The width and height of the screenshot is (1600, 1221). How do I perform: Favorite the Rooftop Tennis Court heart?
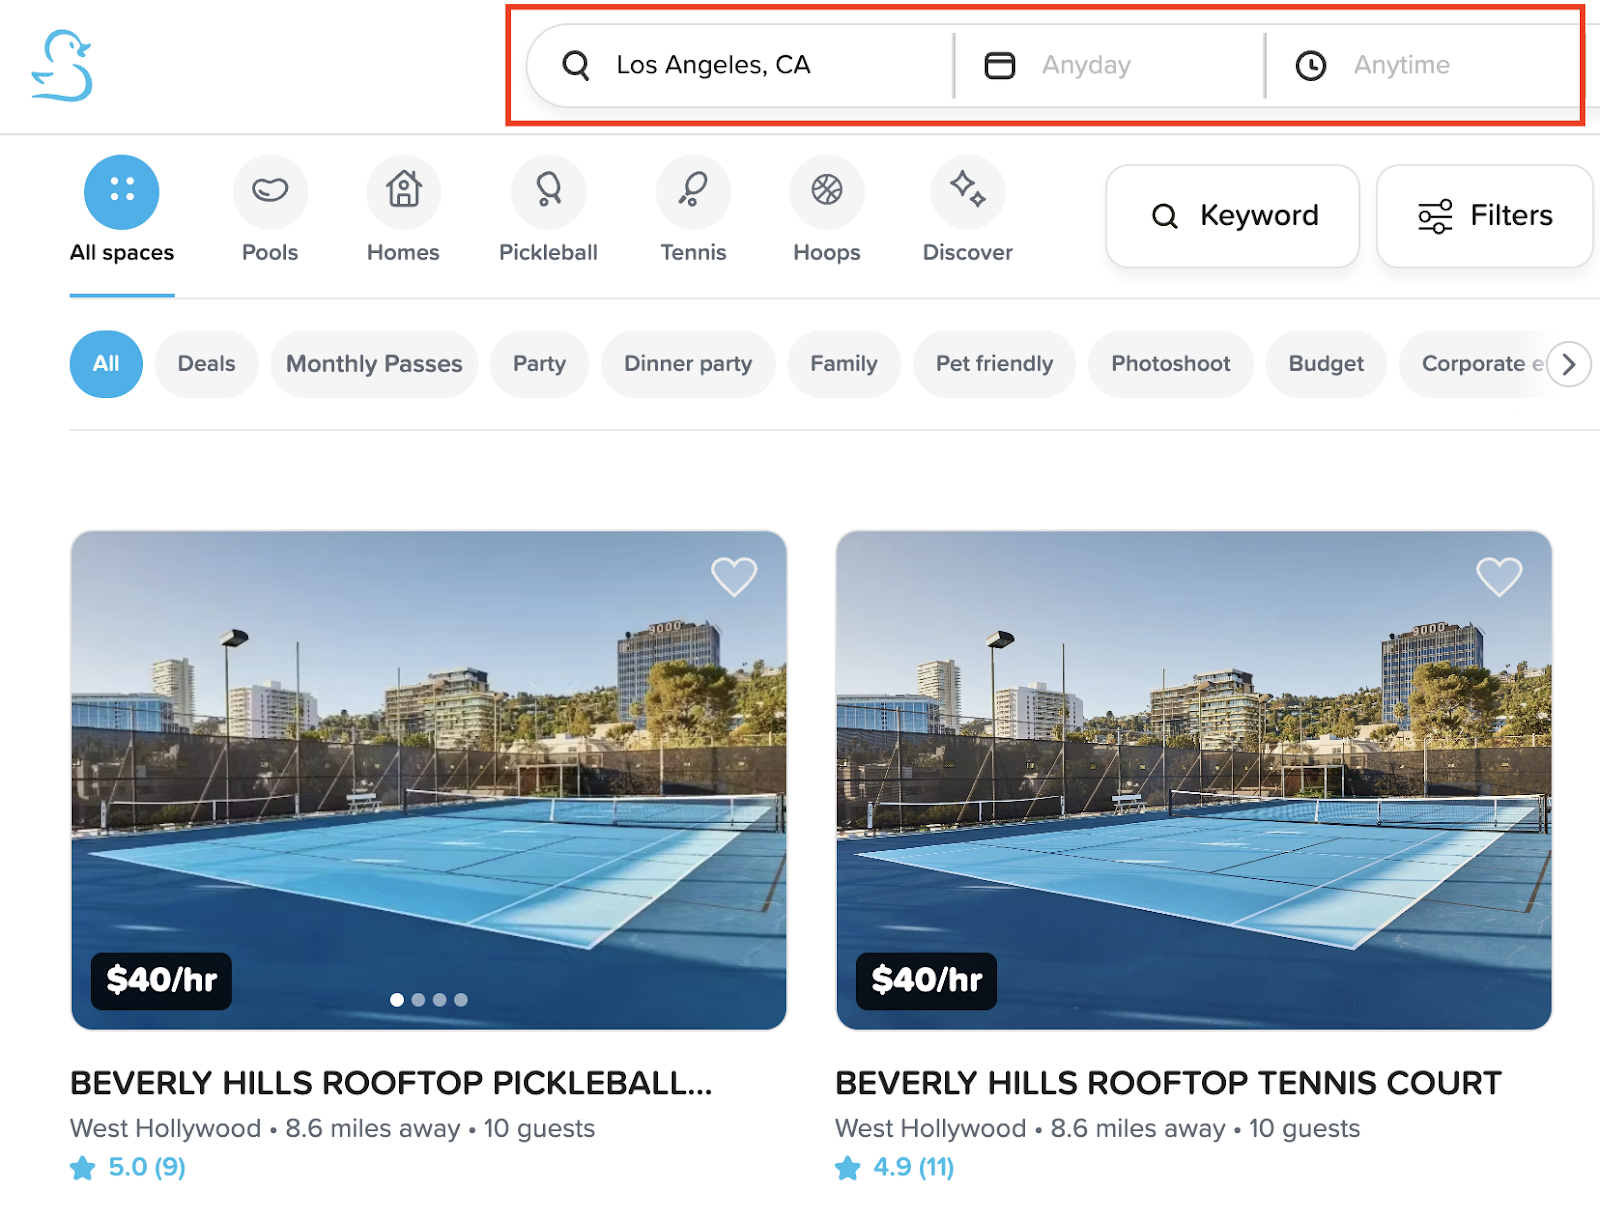pyautogui.click(x=1498, y=577)
